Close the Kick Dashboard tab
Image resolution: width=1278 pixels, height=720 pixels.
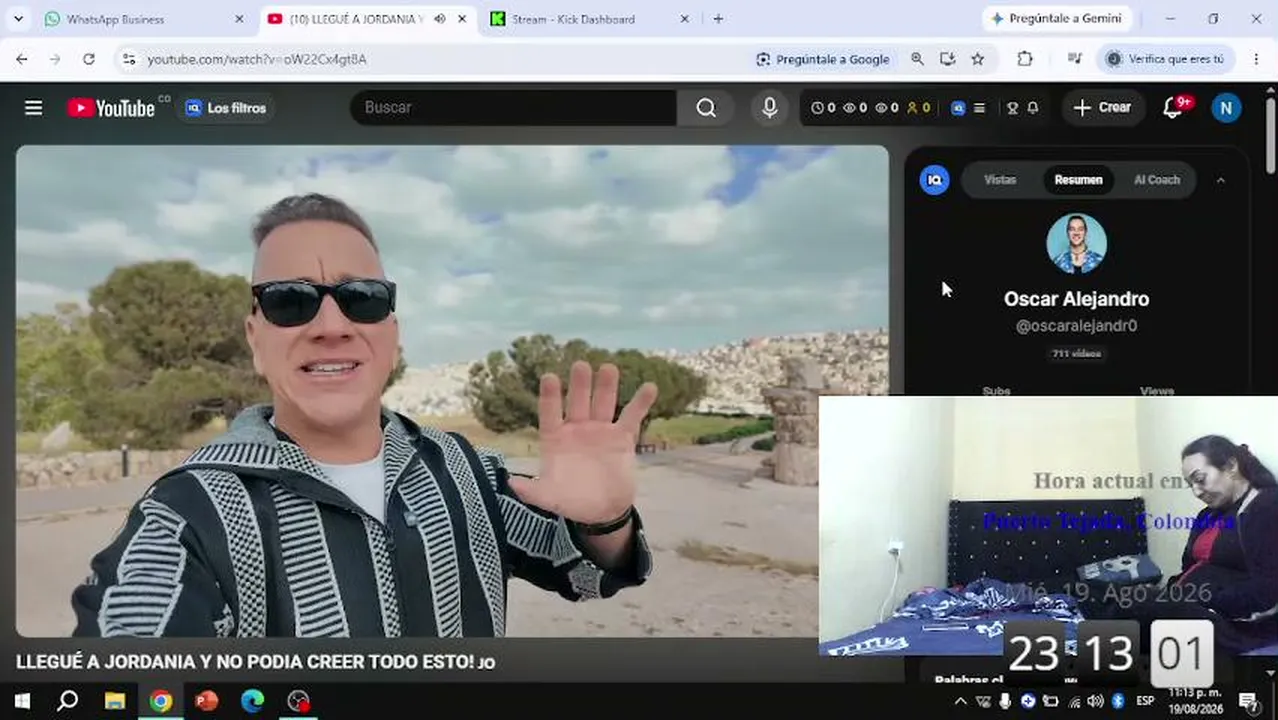click(x=684, y=19)
